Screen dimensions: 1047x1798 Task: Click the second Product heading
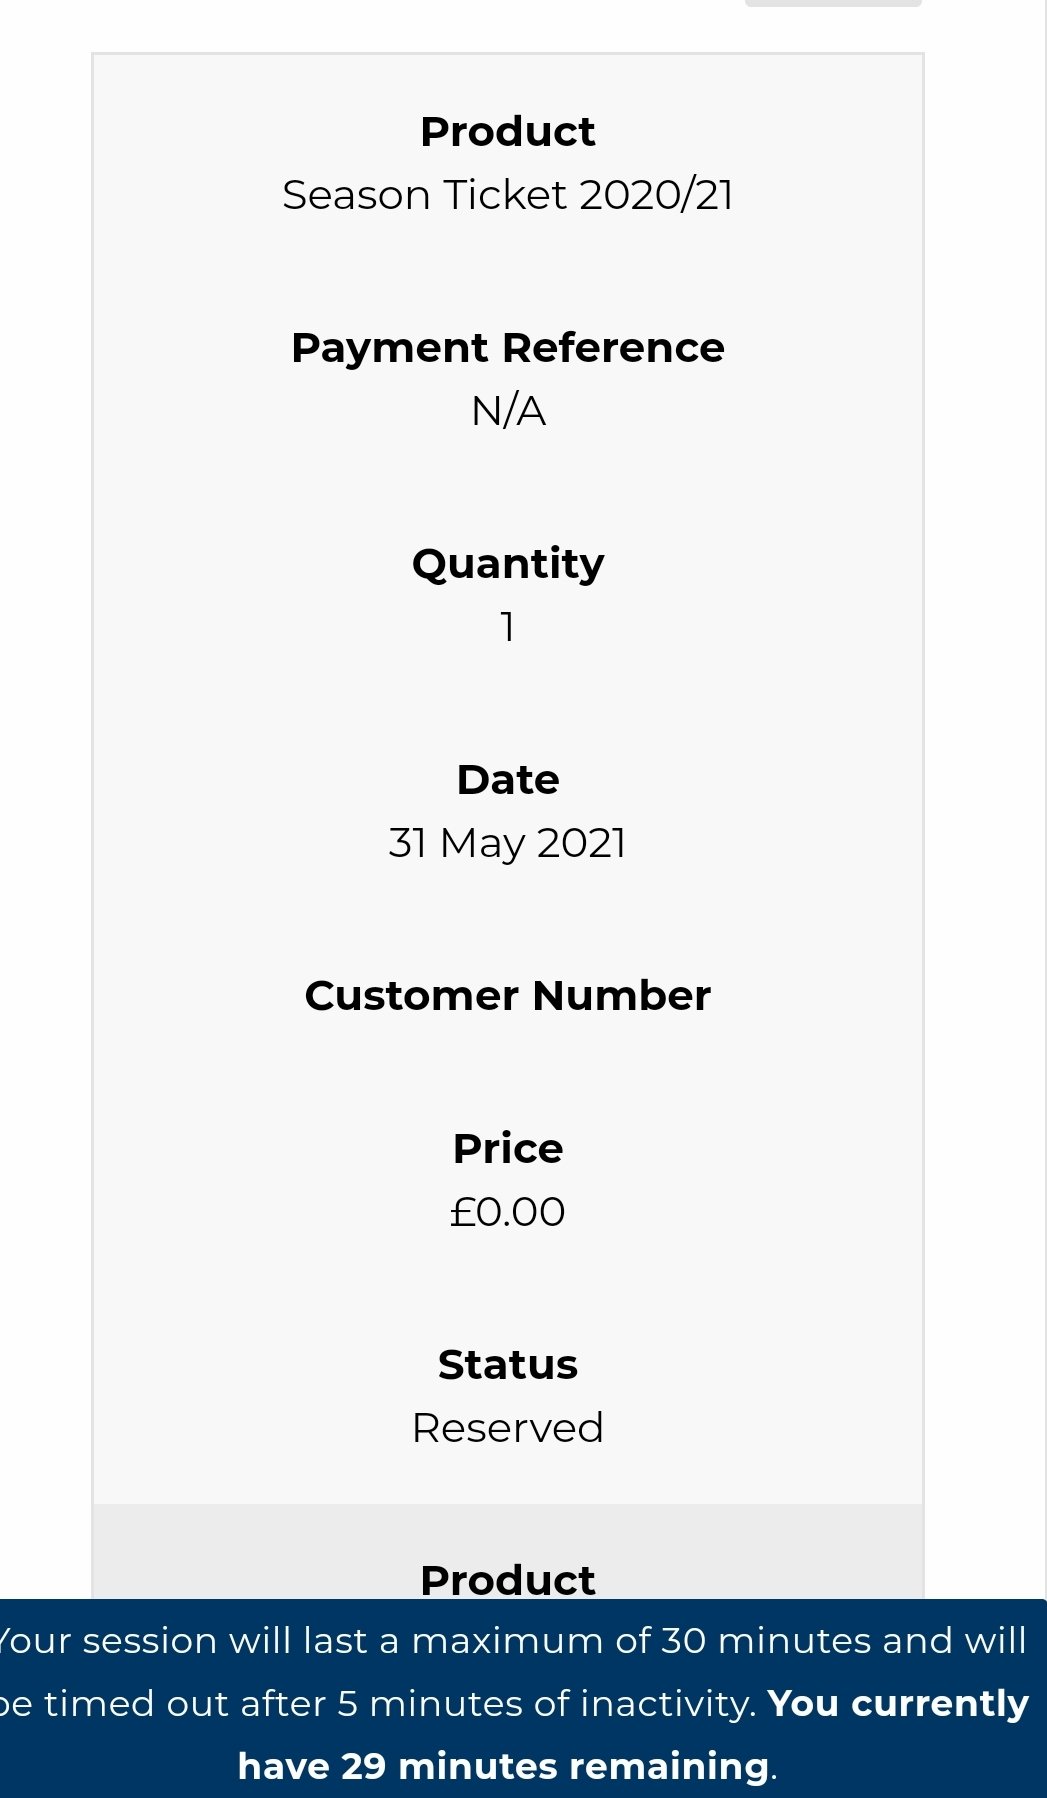tap(507, 1579)
